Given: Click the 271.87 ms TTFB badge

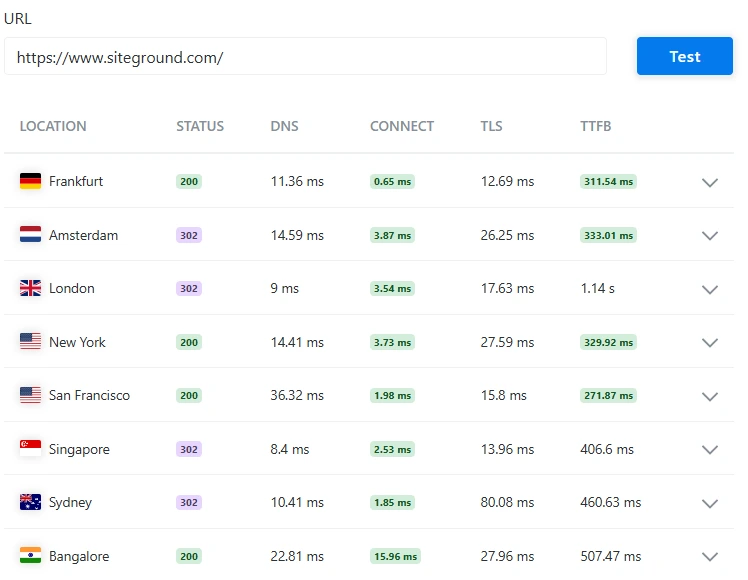Looking at the screenshot, I should (608, 395).
